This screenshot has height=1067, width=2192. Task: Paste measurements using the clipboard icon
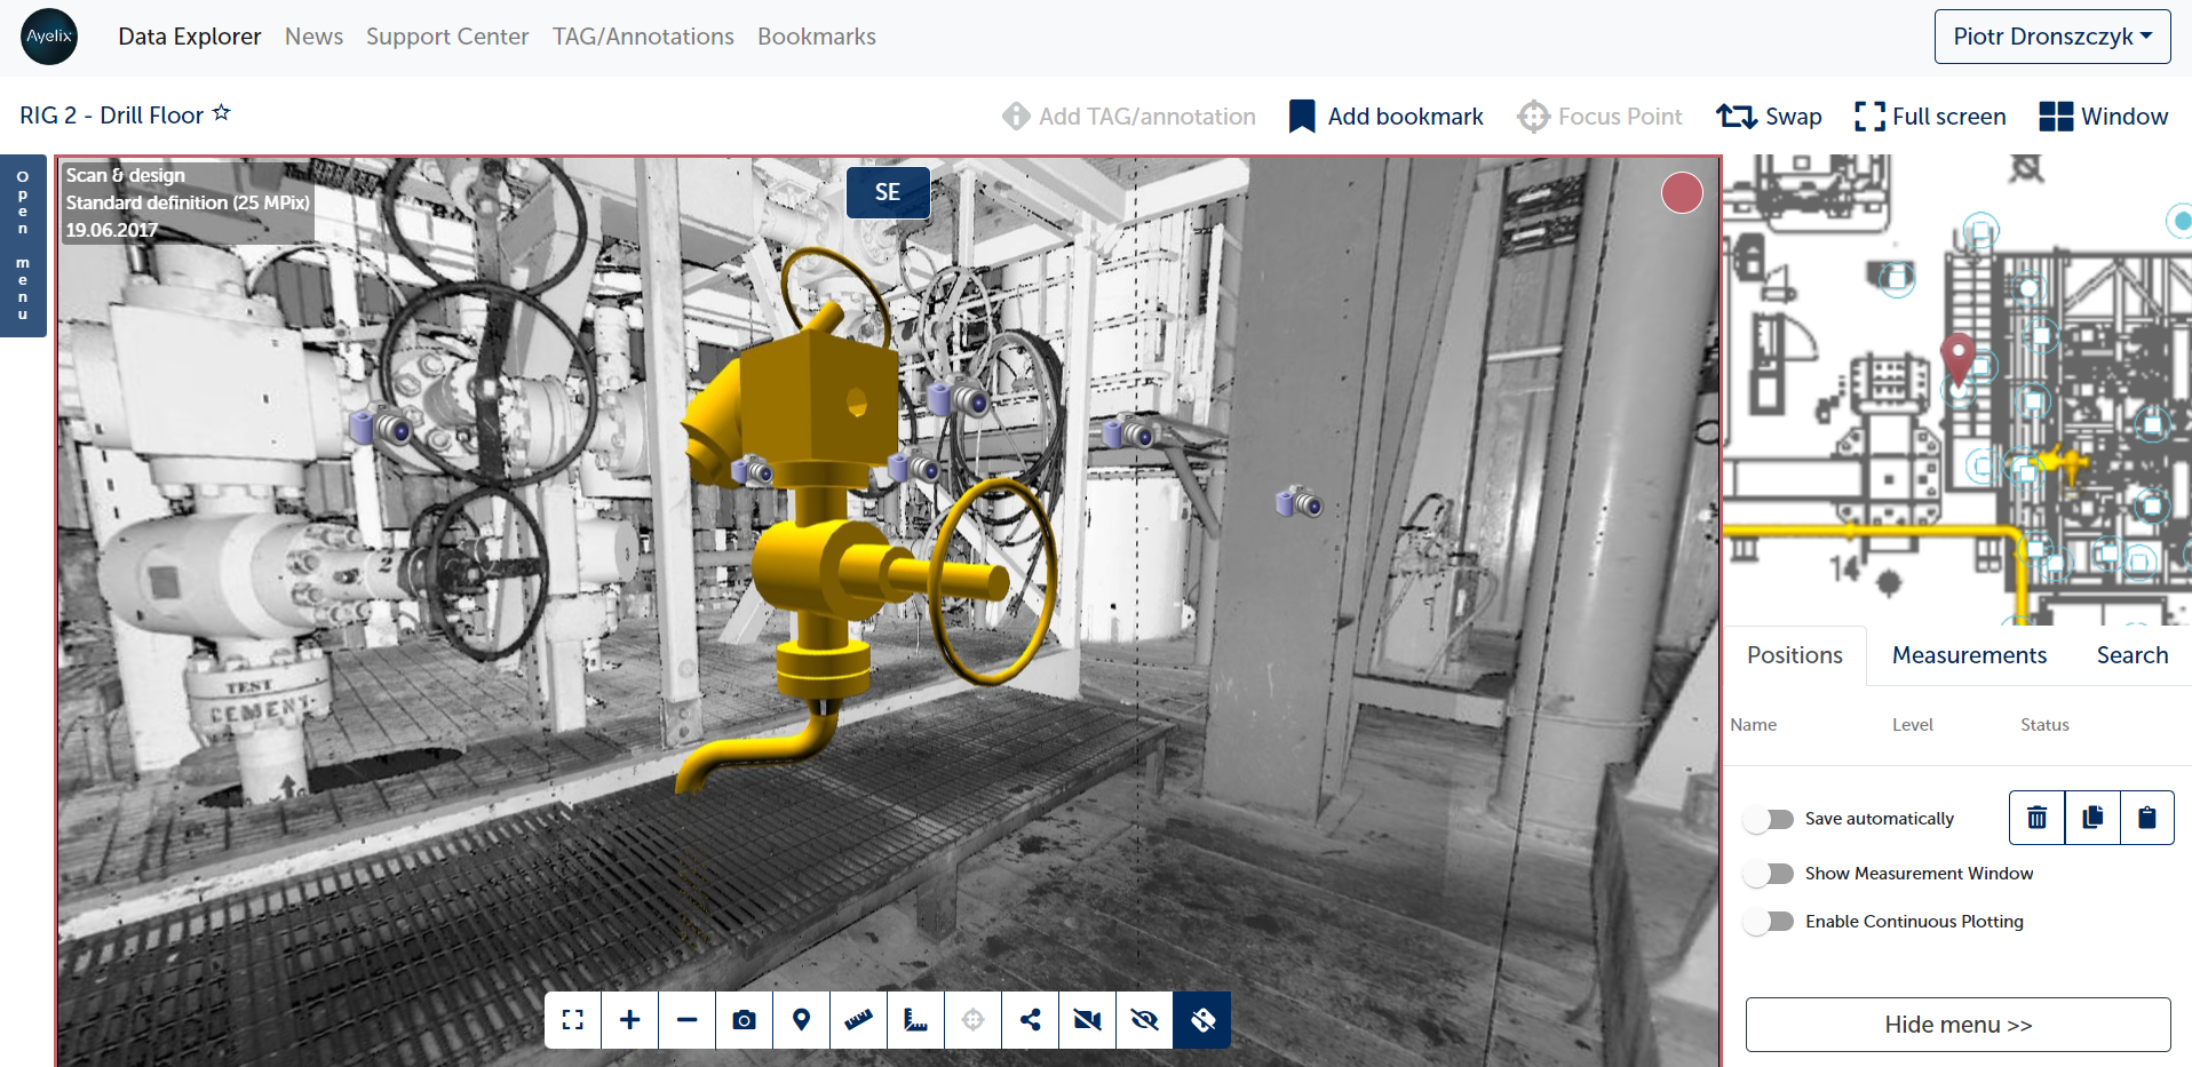(2147, 818)
